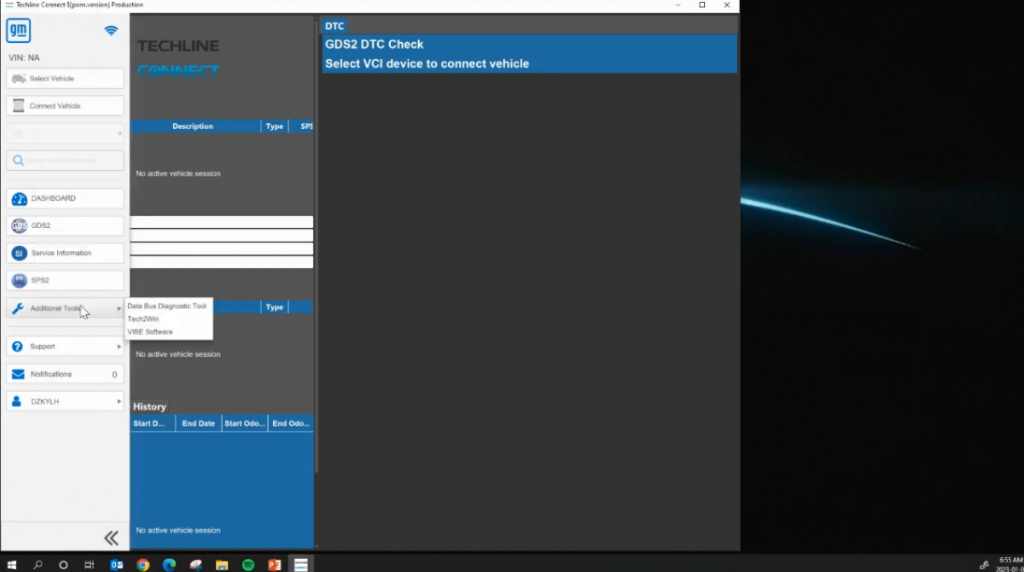The width and height of the screenshot is (1024, 572).
Task: Click the GDS2 DTC Check heading
Action: pyautogui.click(x=374, y=44)
